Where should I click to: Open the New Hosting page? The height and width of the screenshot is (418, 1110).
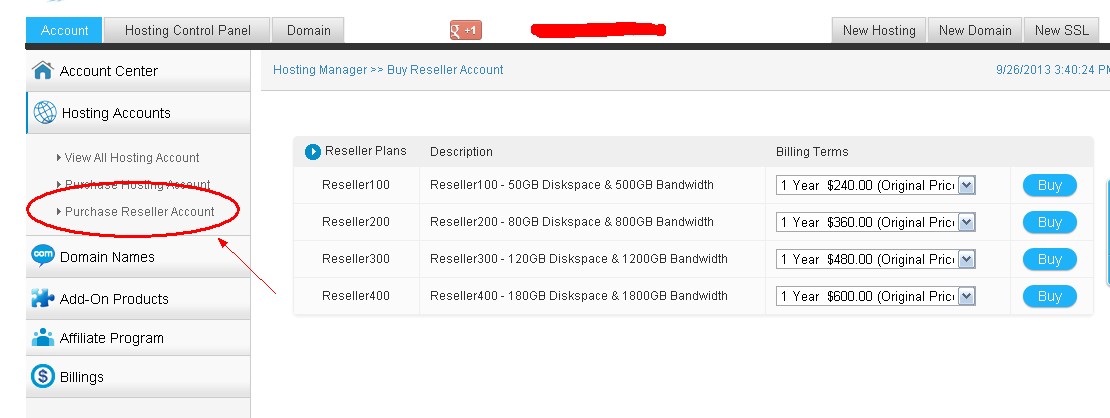click(879, 30)
